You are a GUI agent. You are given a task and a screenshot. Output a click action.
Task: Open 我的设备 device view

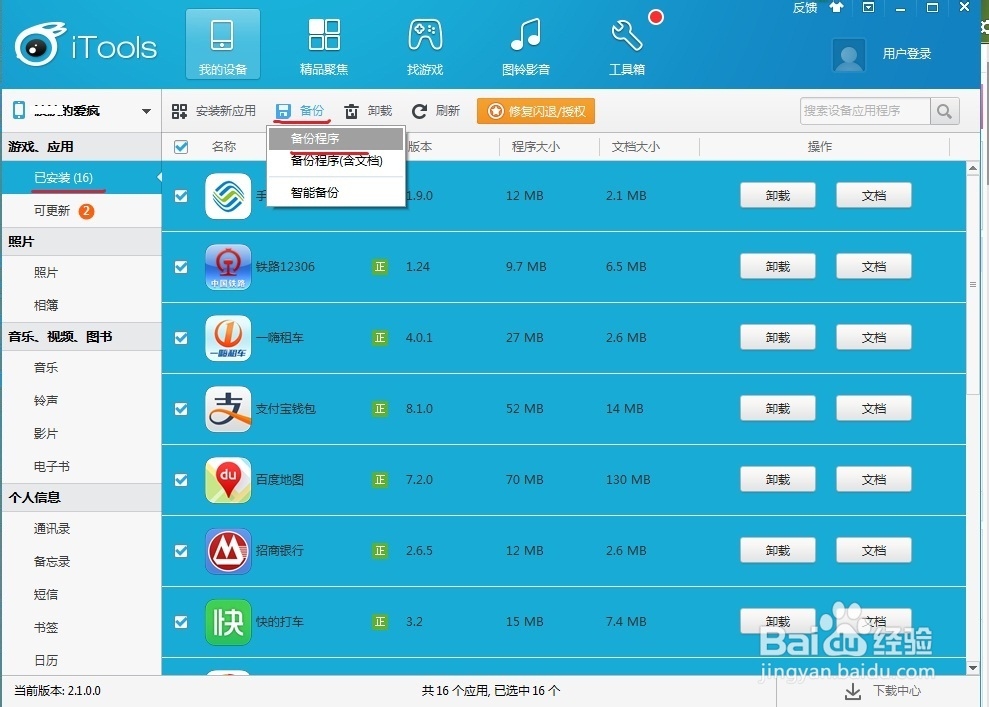click(222, 43)
